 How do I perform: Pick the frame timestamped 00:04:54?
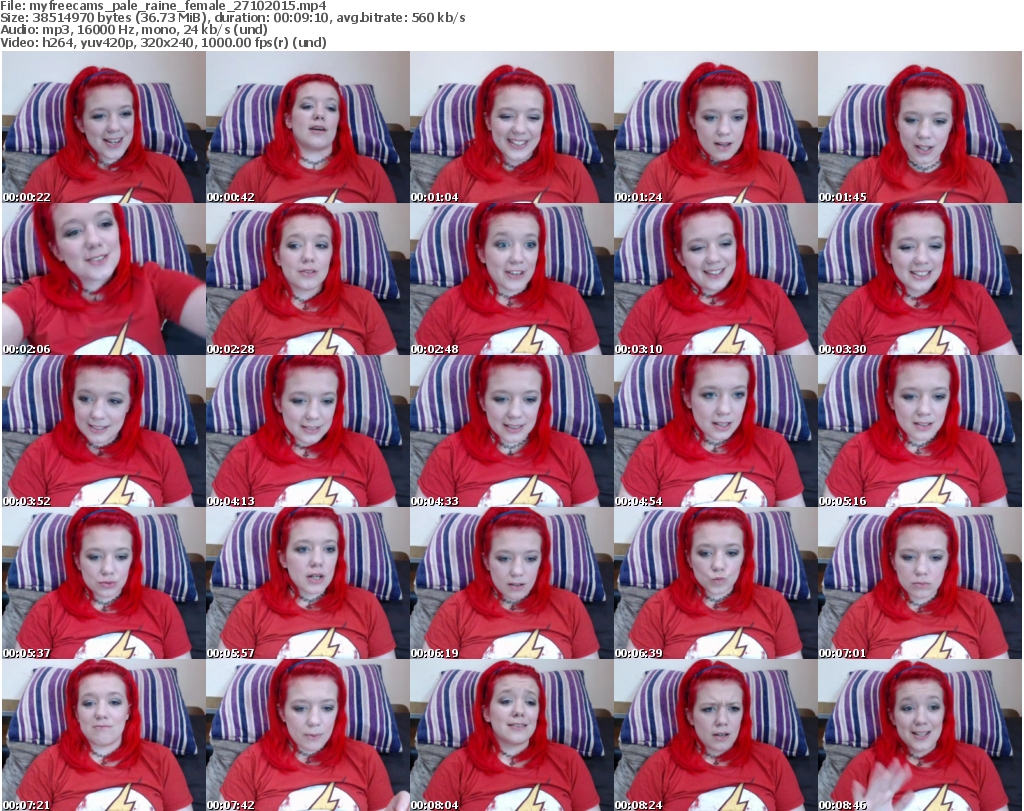[716, 432]
